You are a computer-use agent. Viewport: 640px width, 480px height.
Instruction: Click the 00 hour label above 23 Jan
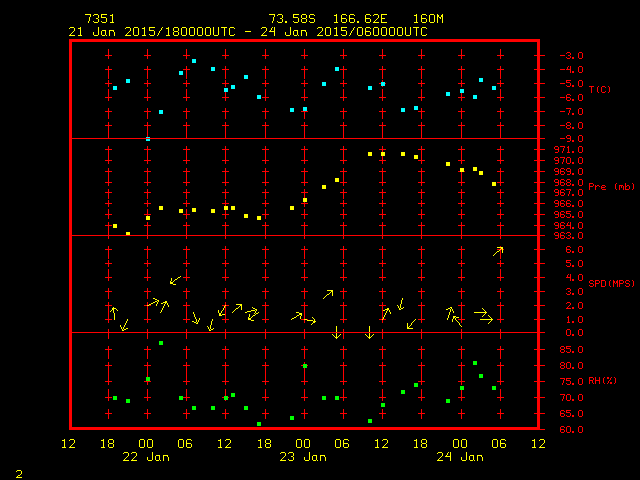tap(303, 444)
